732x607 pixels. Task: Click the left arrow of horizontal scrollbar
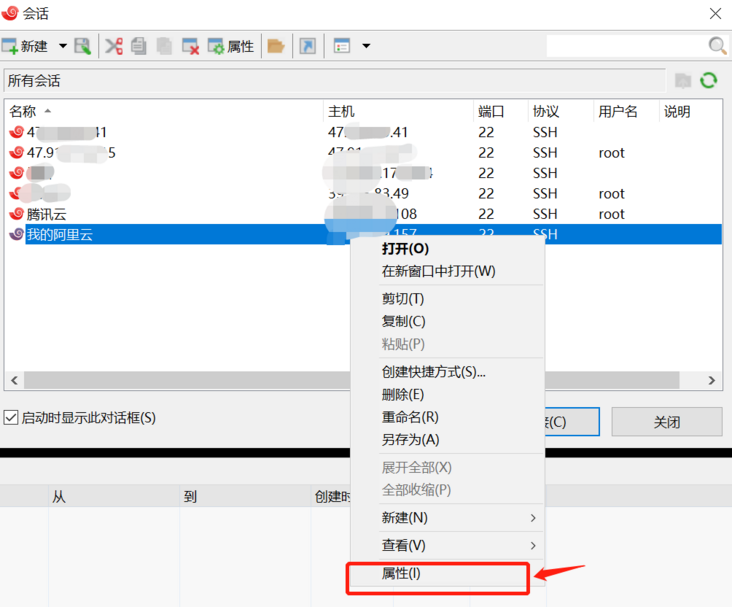click(x=14, y=380)
